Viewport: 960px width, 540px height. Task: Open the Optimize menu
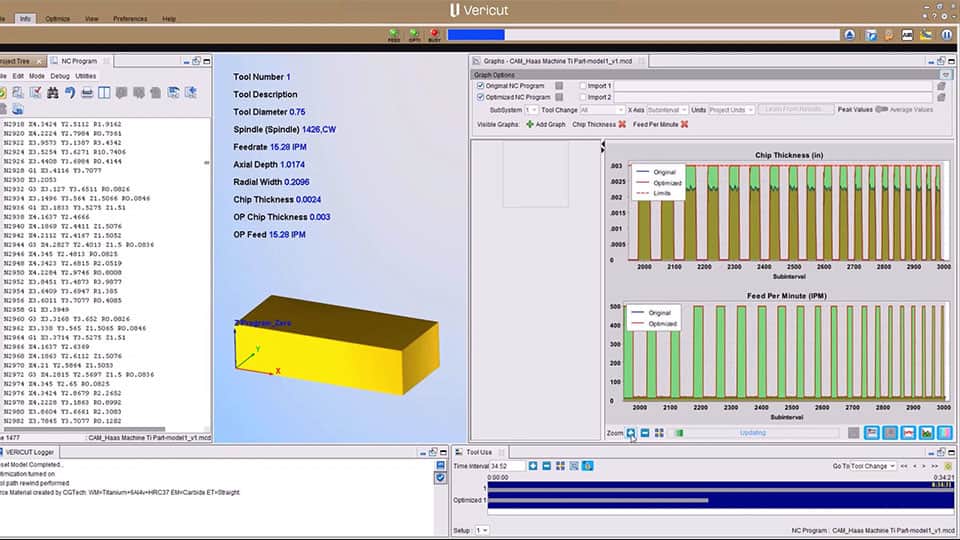point(57,18)
